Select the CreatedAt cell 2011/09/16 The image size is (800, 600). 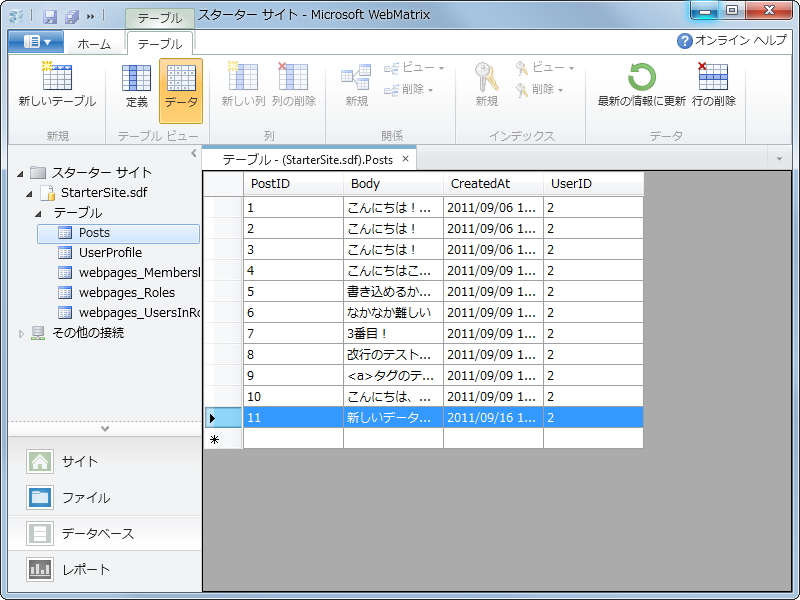click(x=493, y=417)
